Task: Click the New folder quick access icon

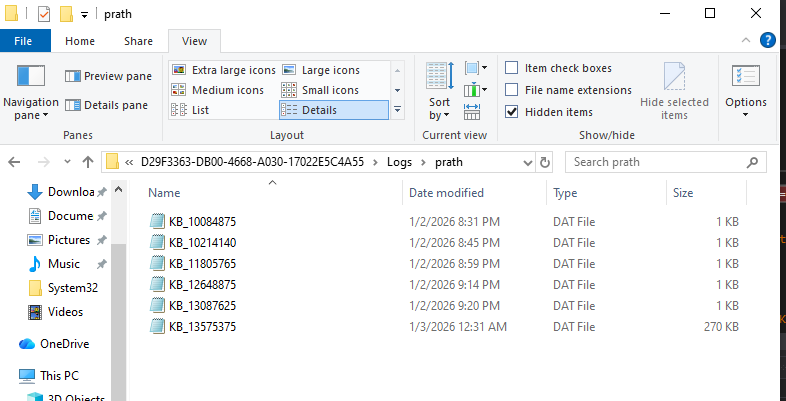Action: [66, 14]
